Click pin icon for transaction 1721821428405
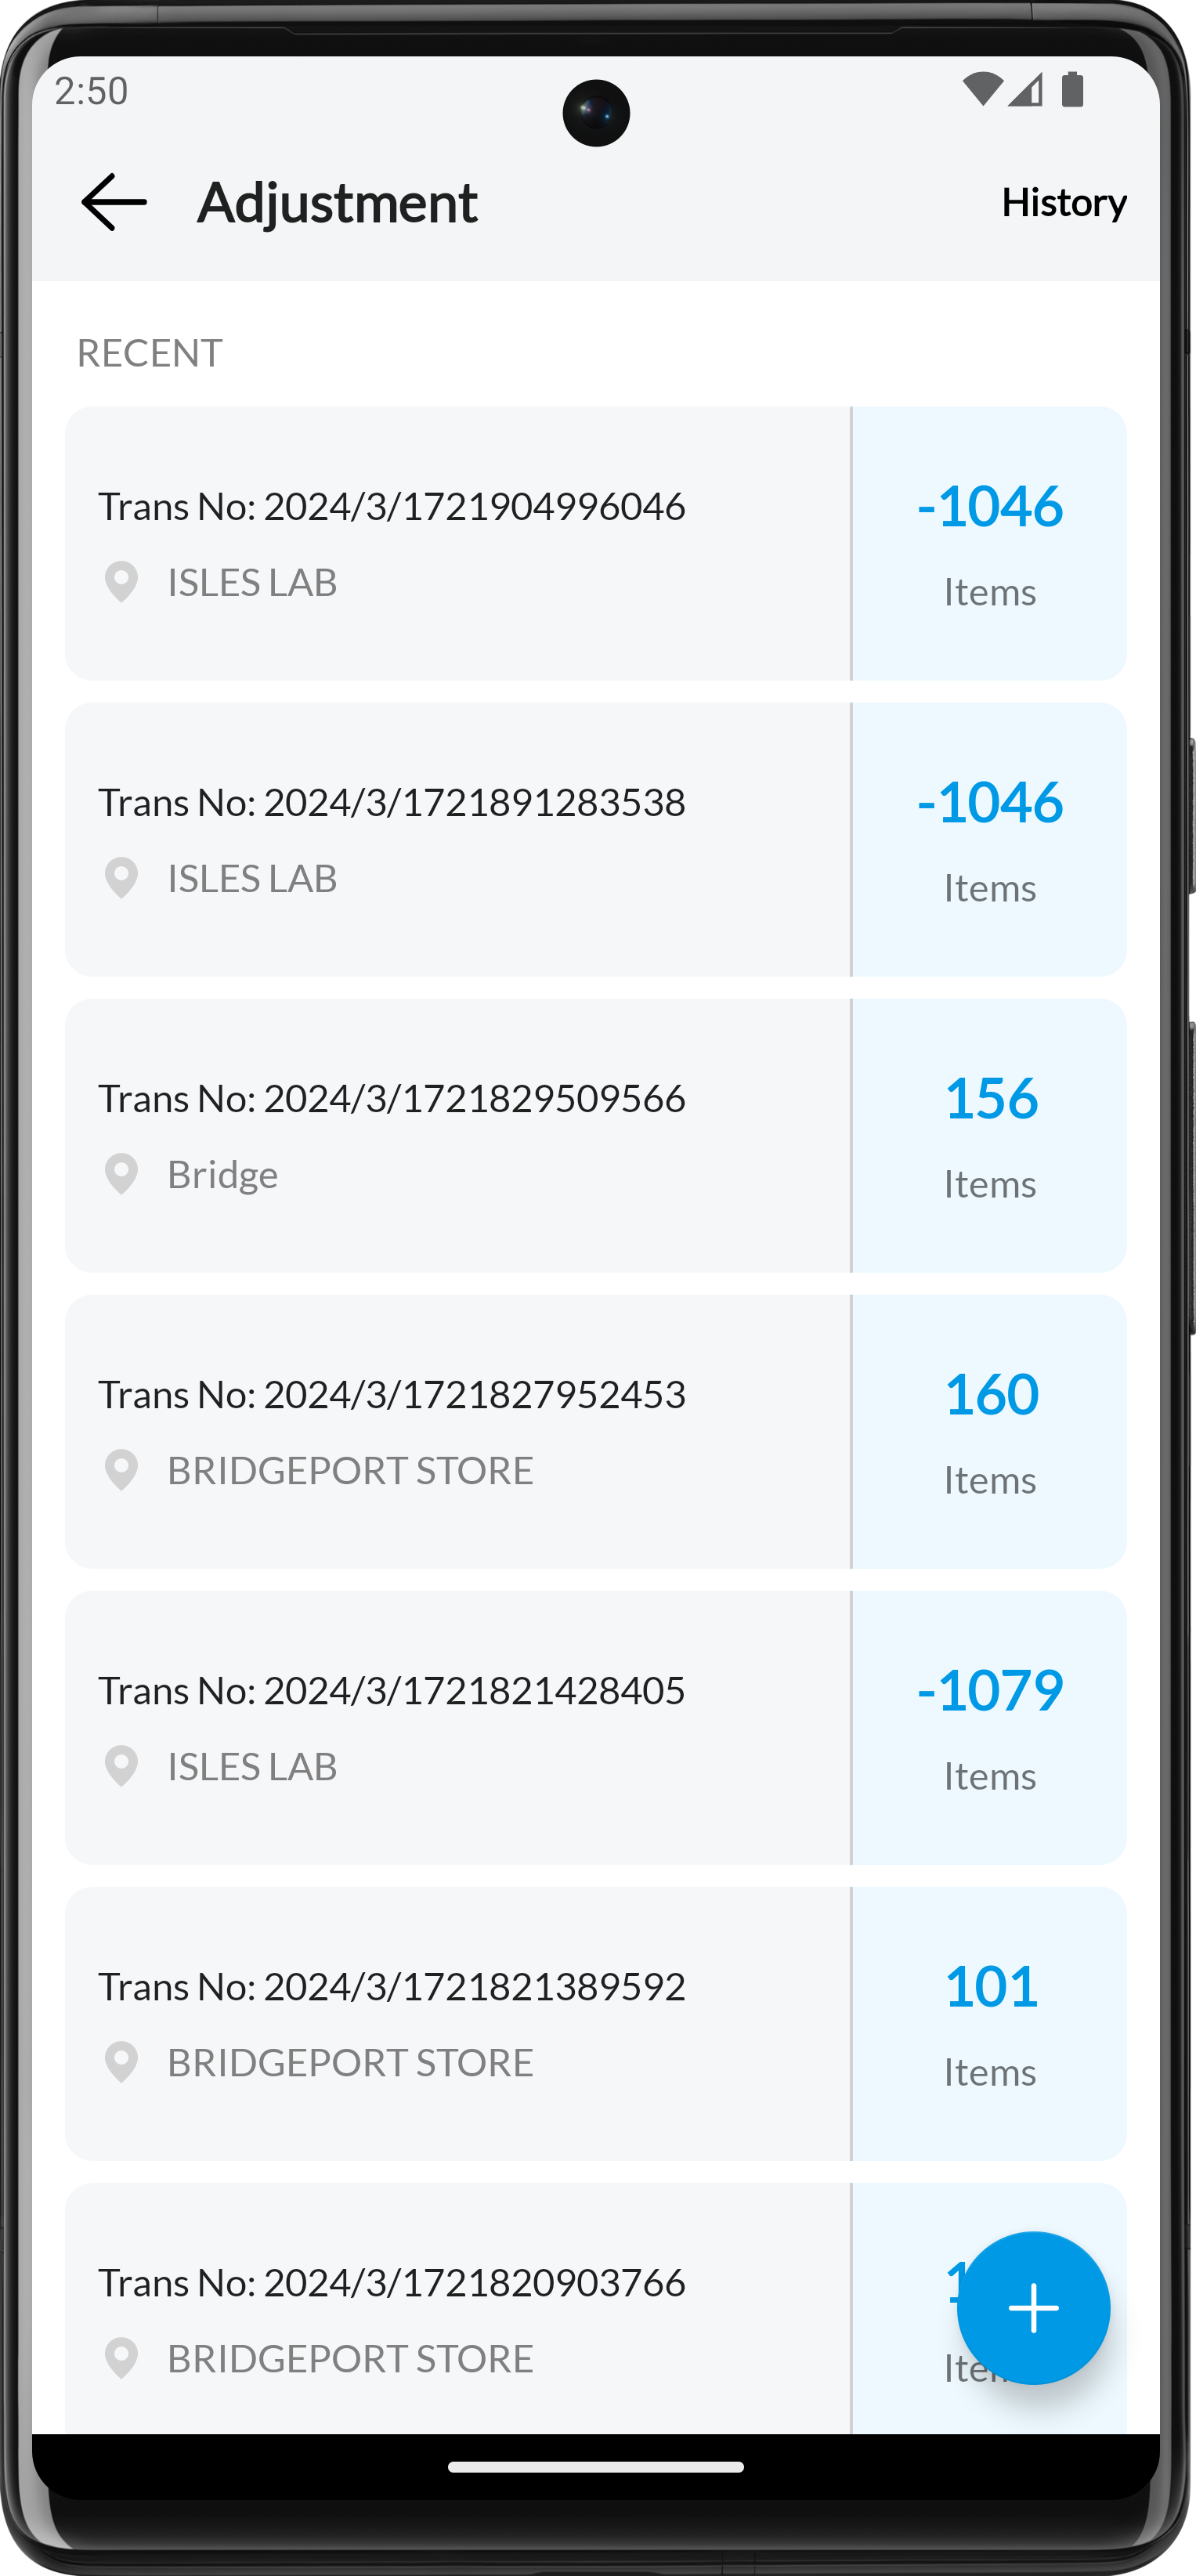Image resolution: width=1196 pixels, height=2576 pixels. coord(122,1766)
